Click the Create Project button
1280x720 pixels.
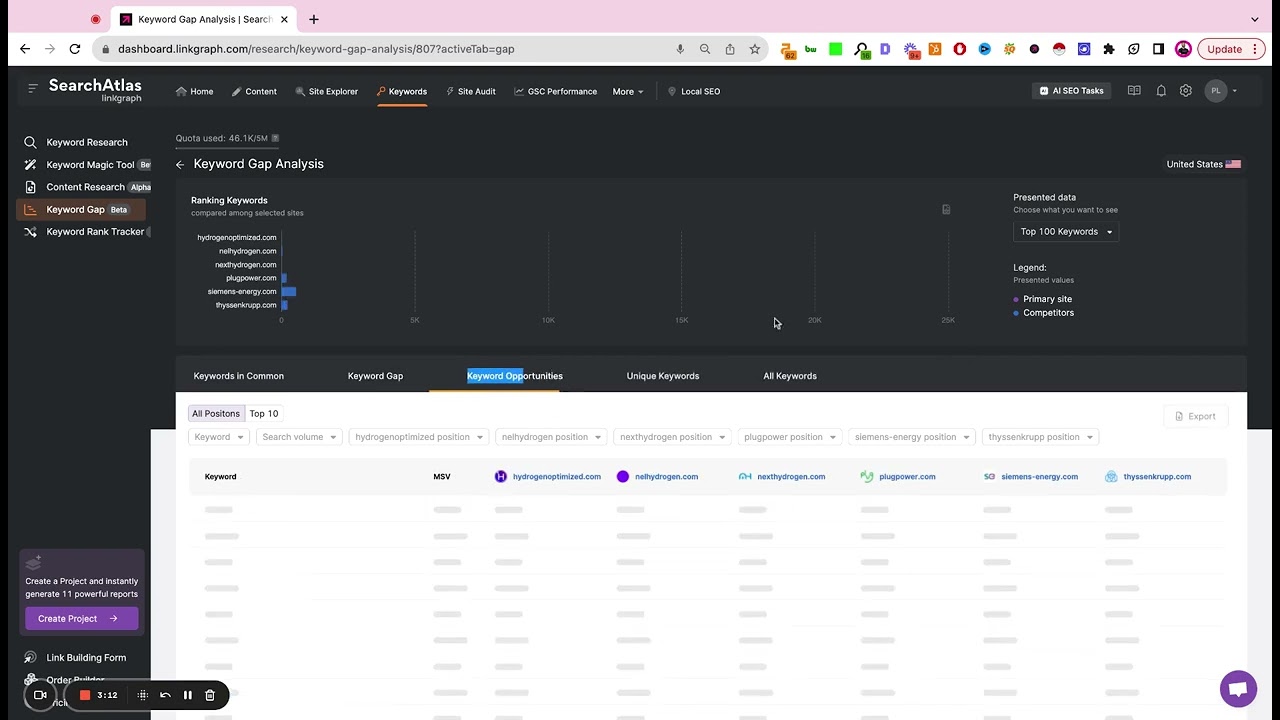[x=78, y=619]
